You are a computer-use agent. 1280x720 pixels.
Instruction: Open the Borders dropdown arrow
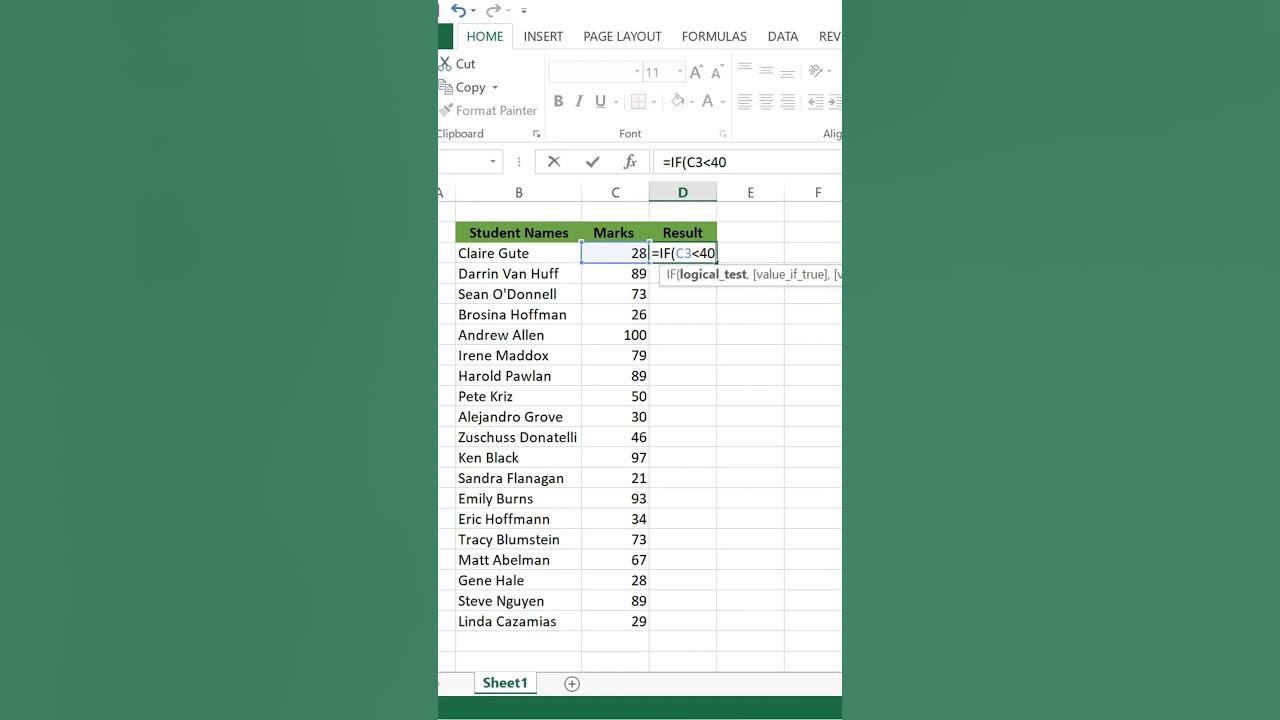coord(654,101)
